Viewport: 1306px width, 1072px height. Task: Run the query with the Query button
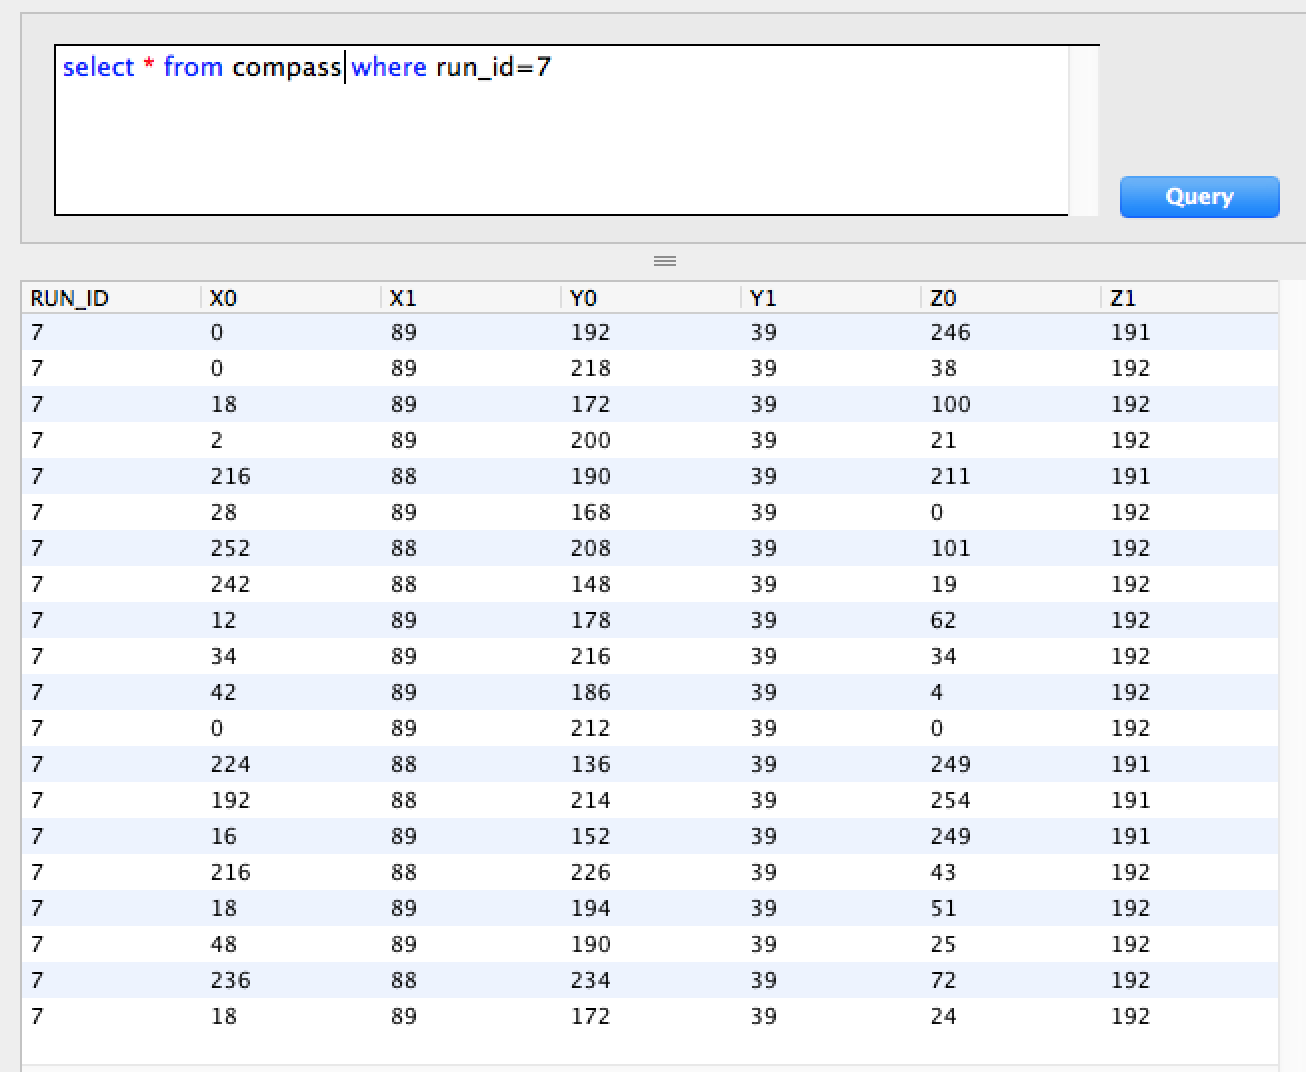(x=1198, y=196)
